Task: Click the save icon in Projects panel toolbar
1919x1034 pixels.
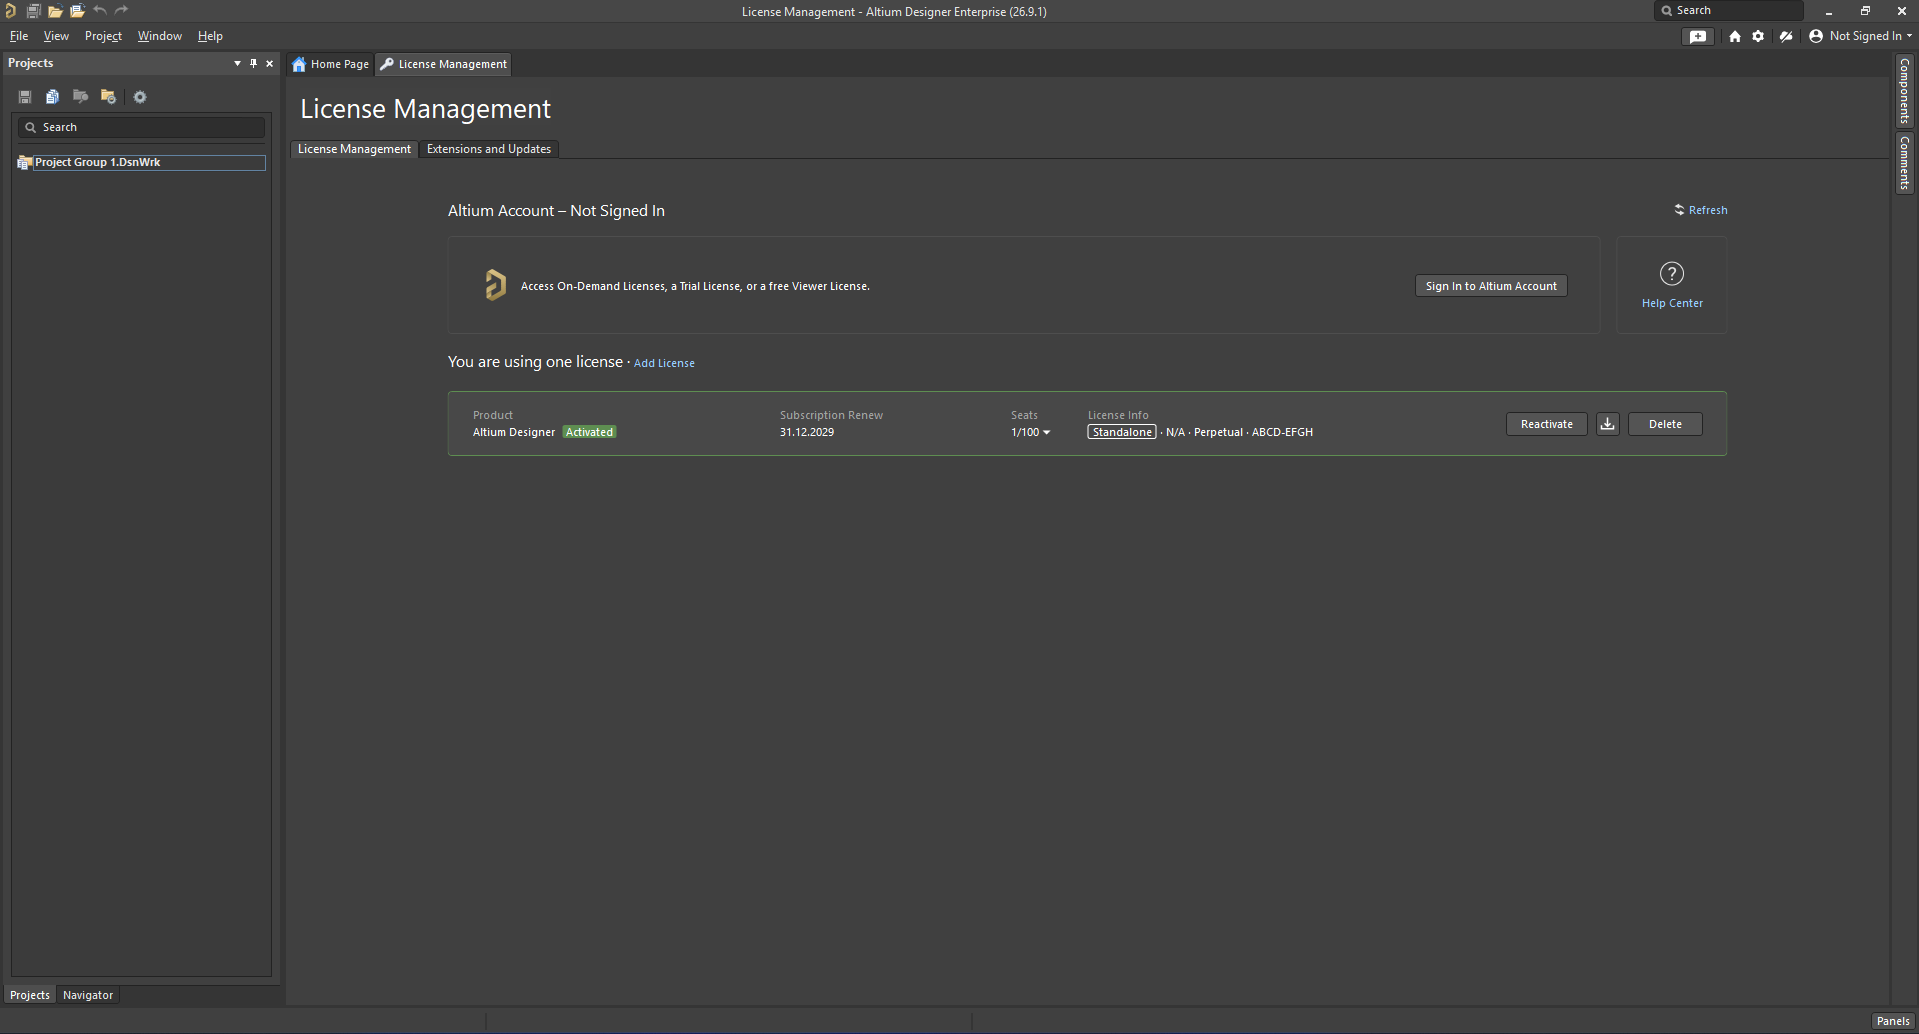Action: pyautogui.click(x=25, y=97)
